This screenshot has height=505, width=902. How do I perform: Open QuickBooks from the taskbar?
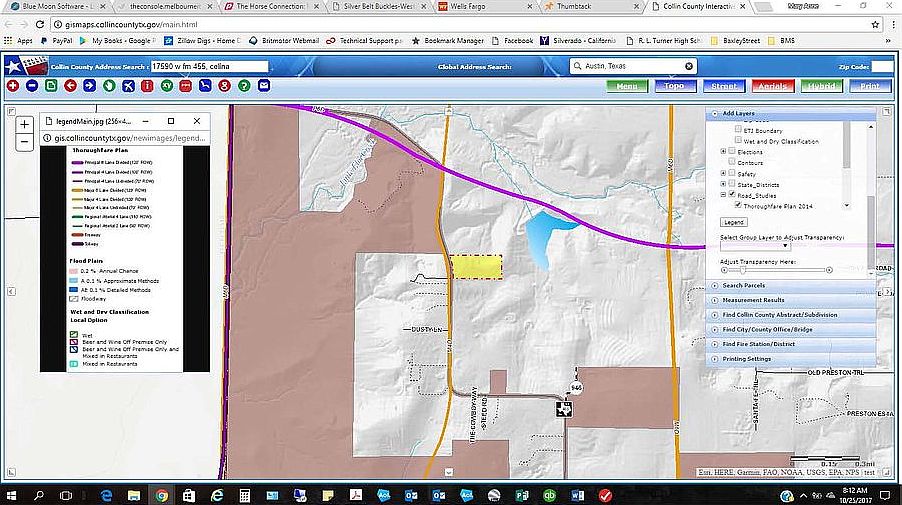tap(550, 495)
